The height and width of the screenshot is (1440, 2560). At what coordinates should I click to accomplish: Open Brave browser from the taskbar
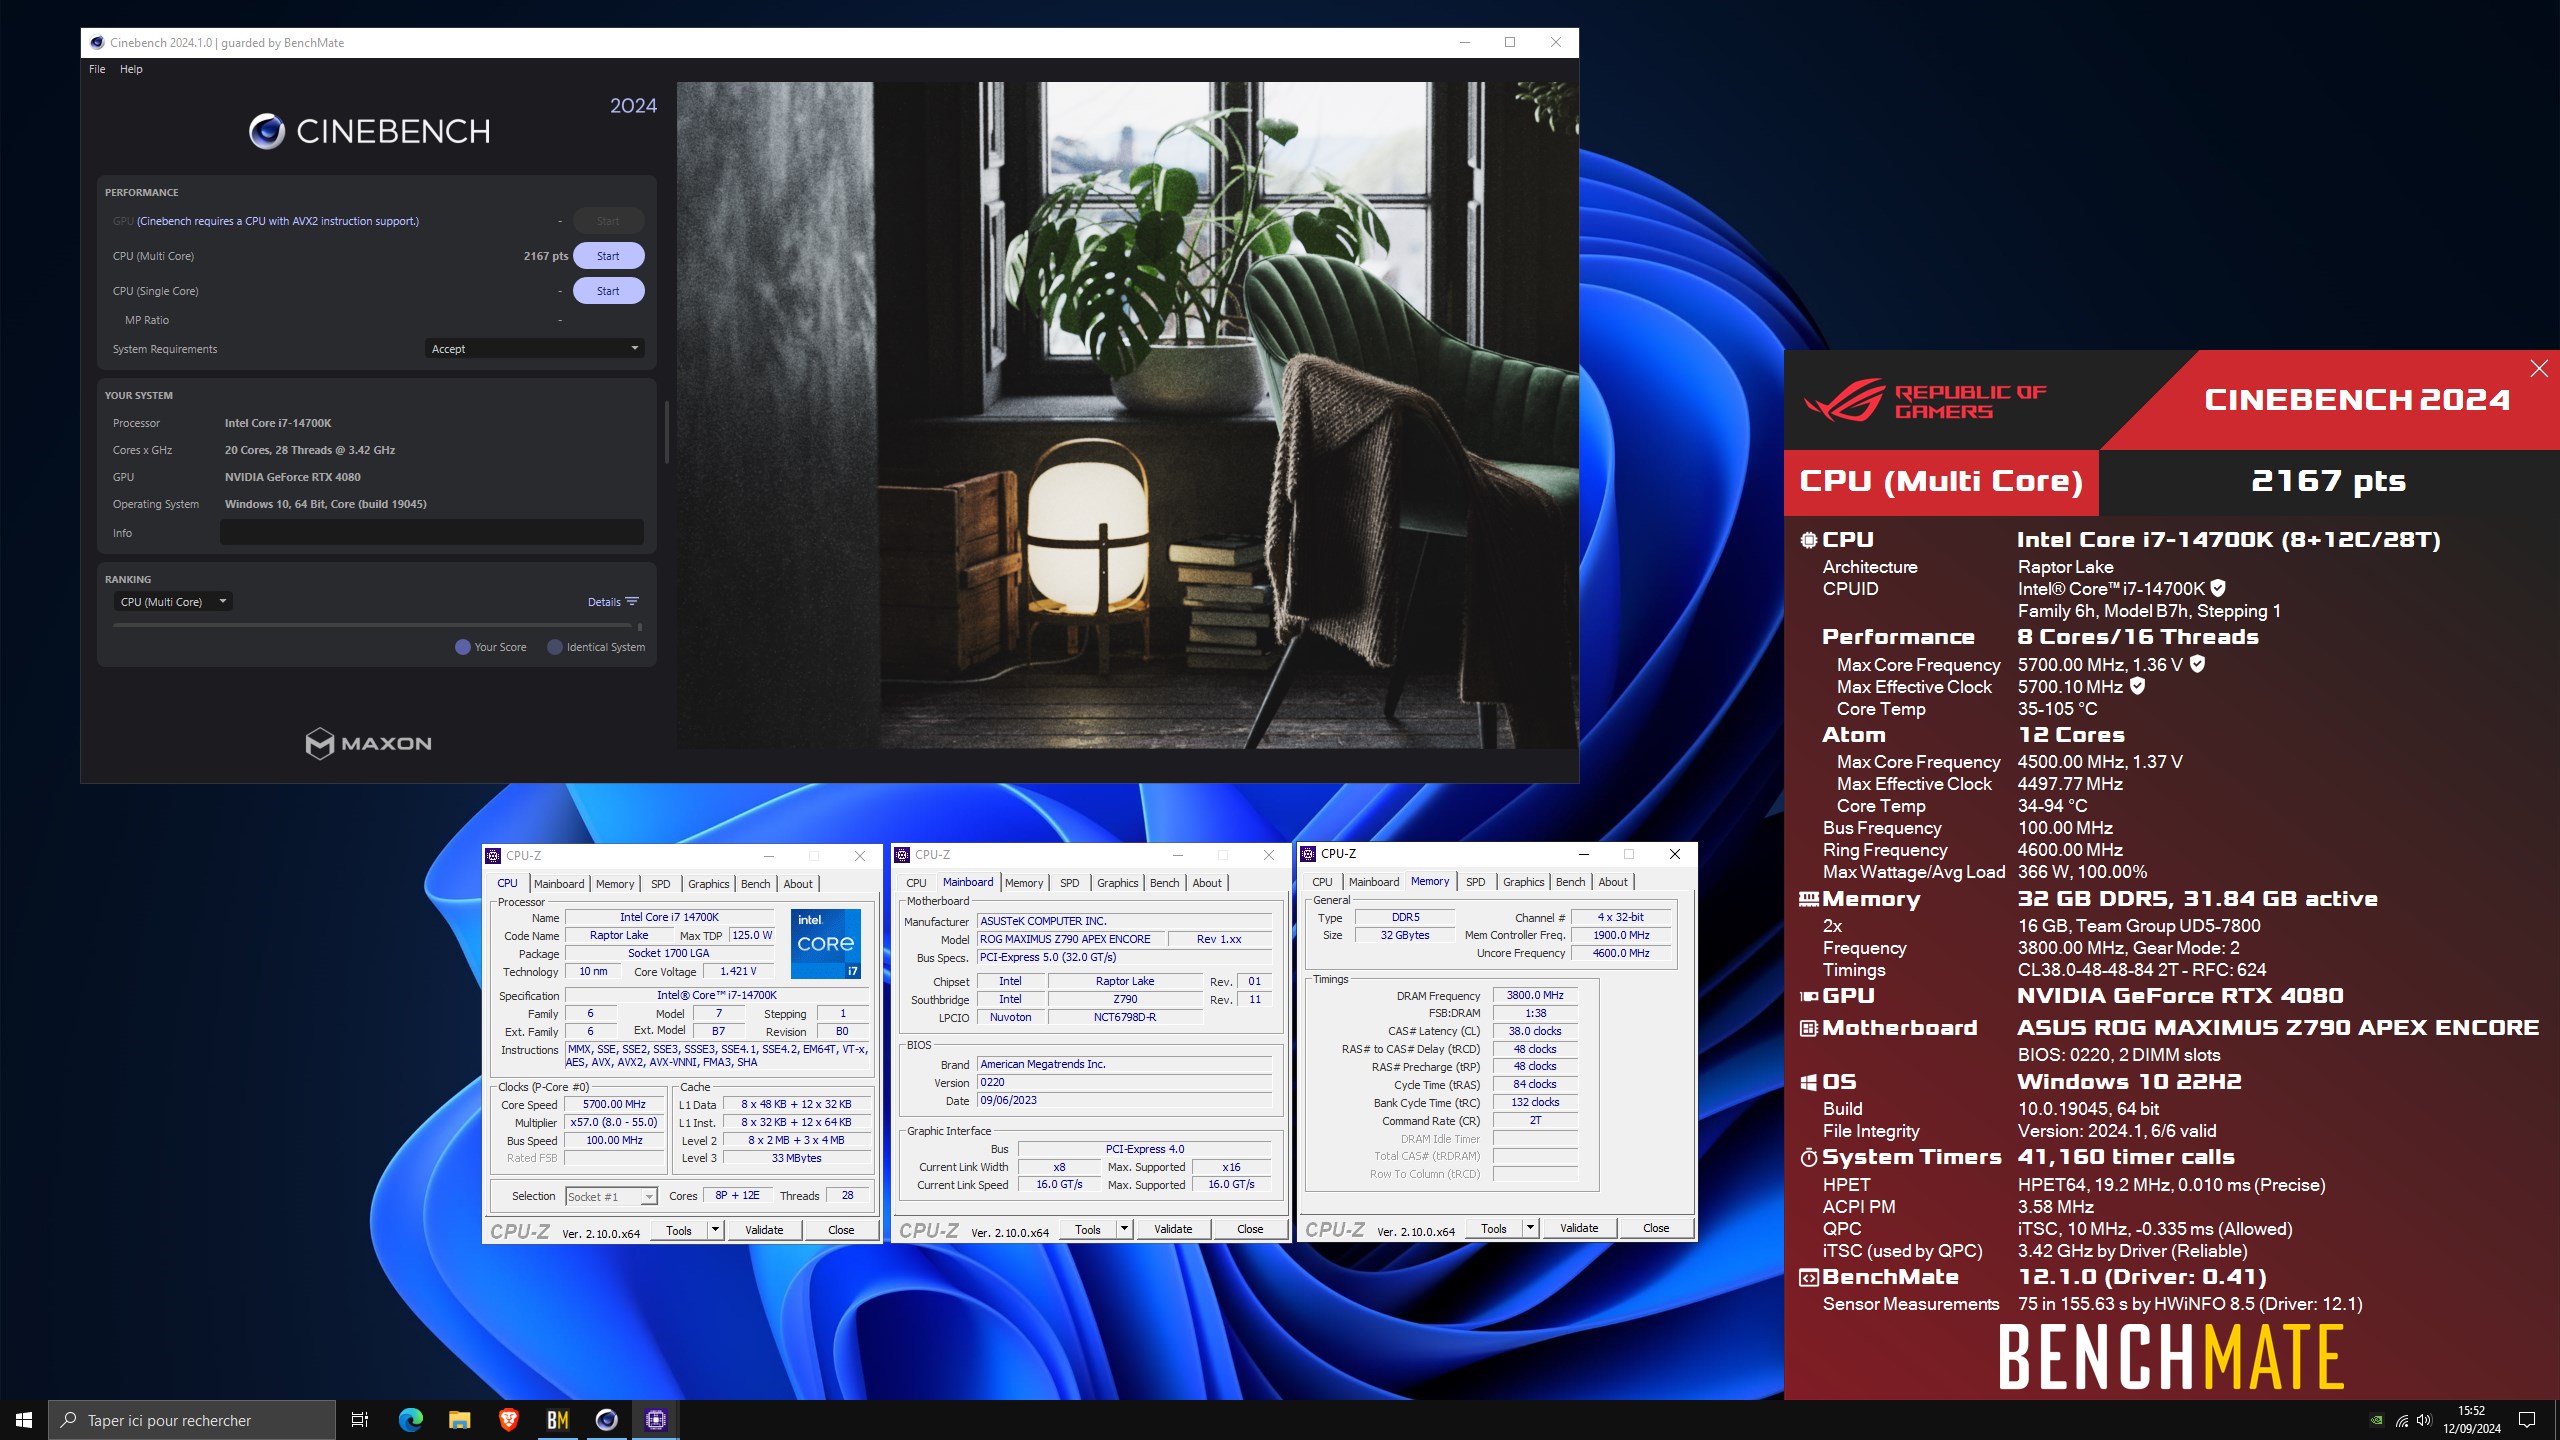click(x=508, y=1420)
